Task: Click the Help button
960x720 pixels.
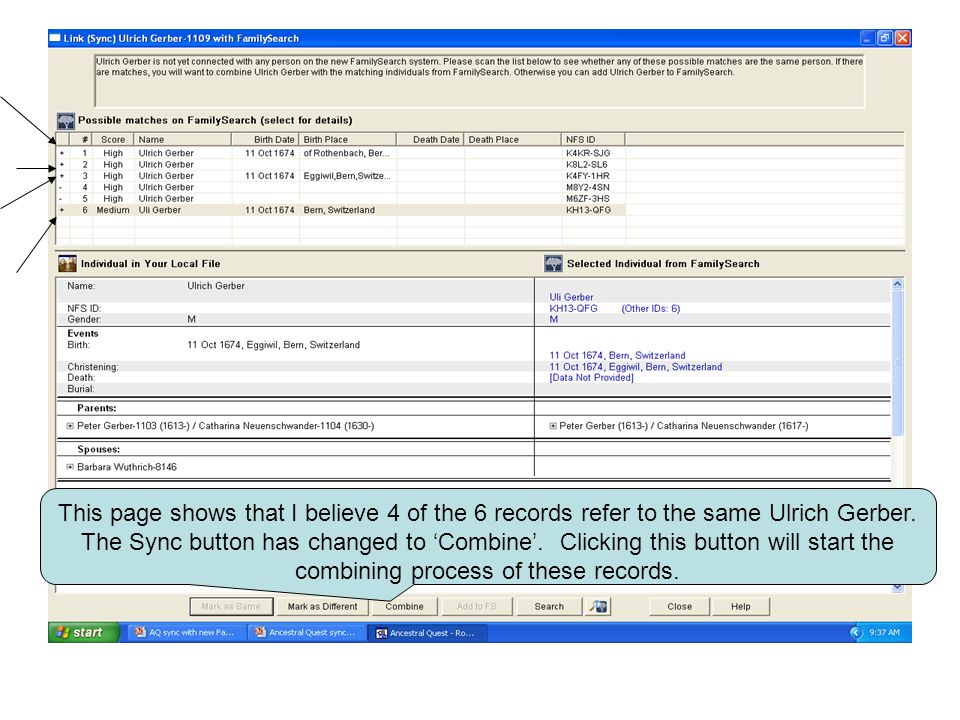Action: click(x=740, y=607)
